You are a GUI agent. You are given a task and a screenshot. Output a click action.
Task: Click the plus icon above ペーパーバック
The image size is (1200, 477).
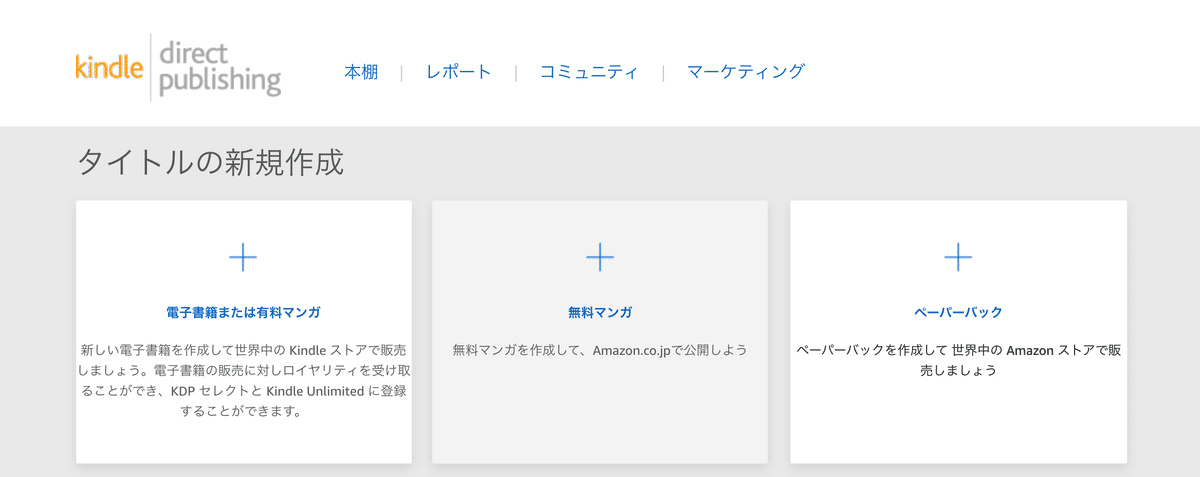click(x=958, y=257)
